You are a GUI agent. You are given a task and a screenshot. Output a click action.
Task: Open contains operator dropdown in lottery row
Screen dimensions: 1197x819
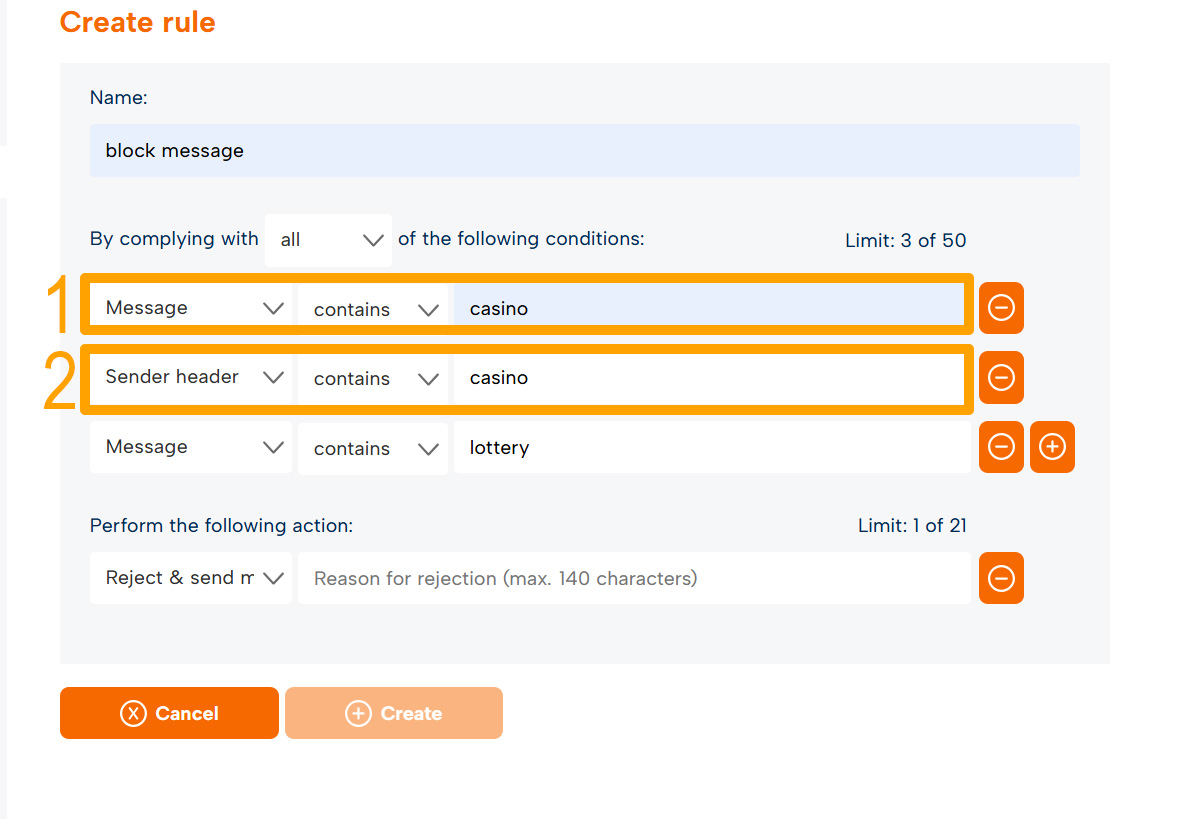point(373,448)
